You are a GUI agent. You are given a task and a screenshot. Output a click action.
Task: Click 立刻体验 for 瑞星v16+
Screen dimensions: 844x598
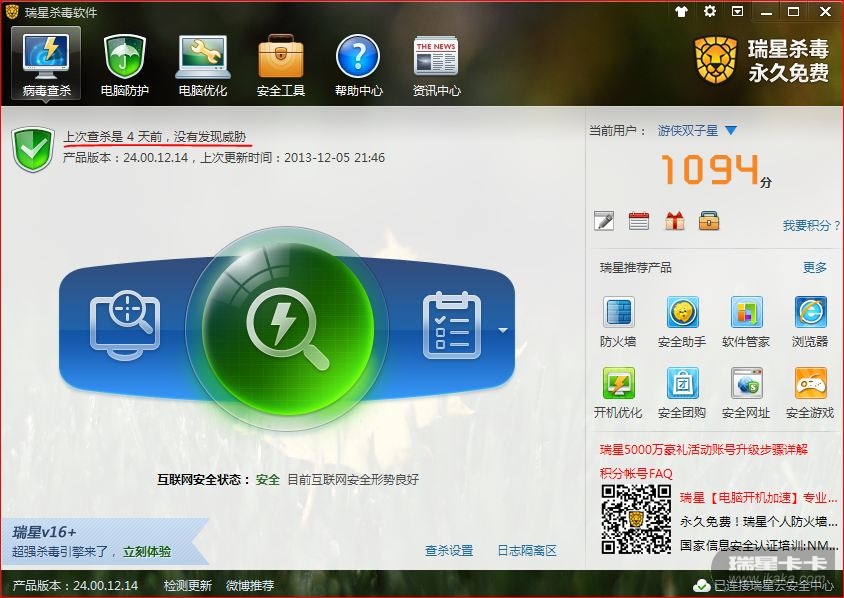[x=147, y=552]
